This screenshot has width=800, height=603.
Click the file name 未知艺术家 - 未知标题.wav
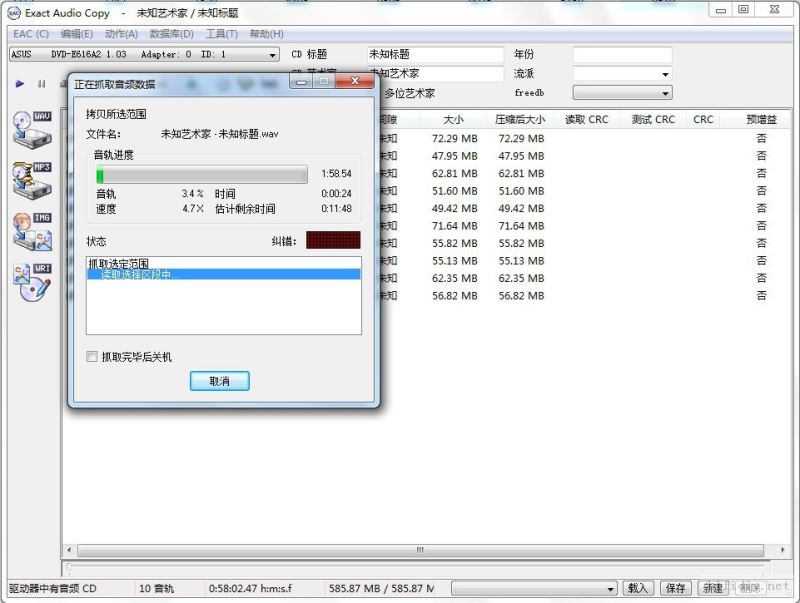(219, 134)
